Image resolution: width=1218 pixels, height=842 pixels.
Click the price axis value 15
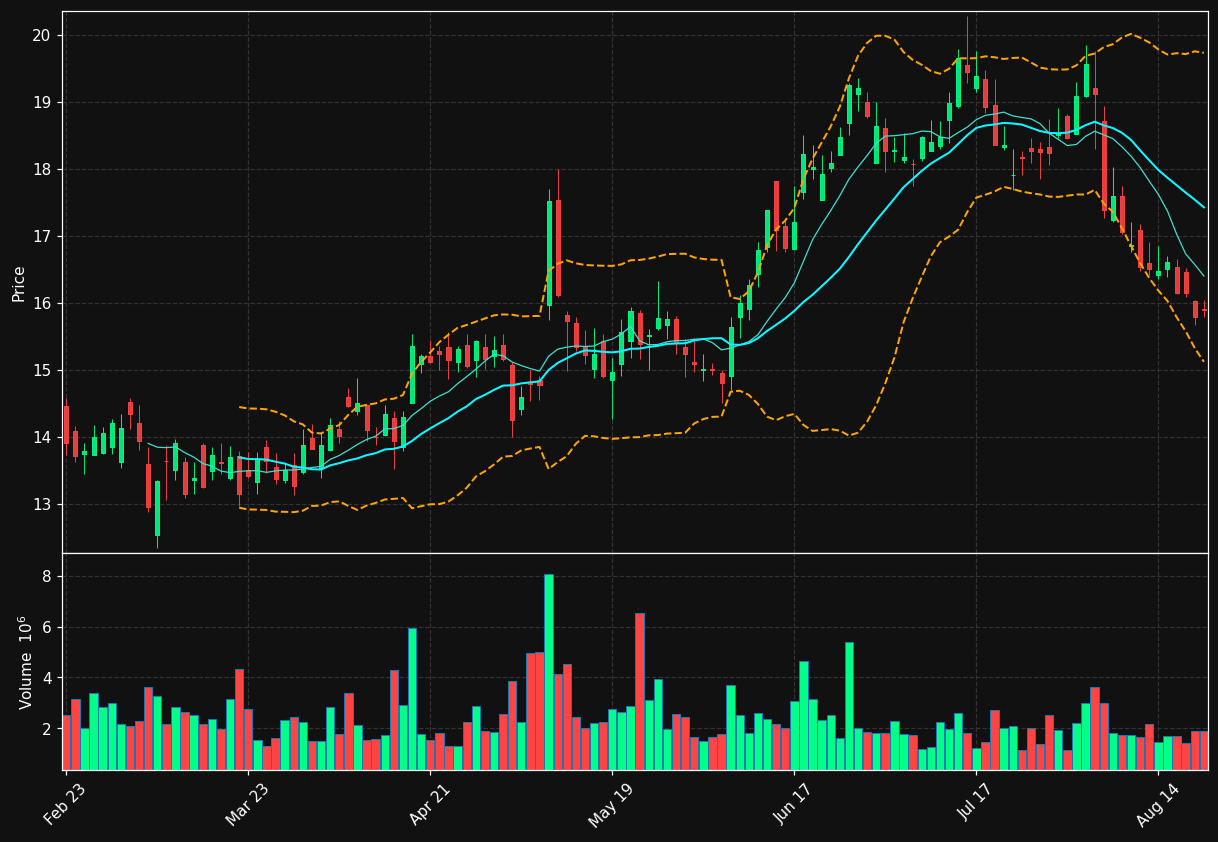pyautogui.click(x=41, y=370)
